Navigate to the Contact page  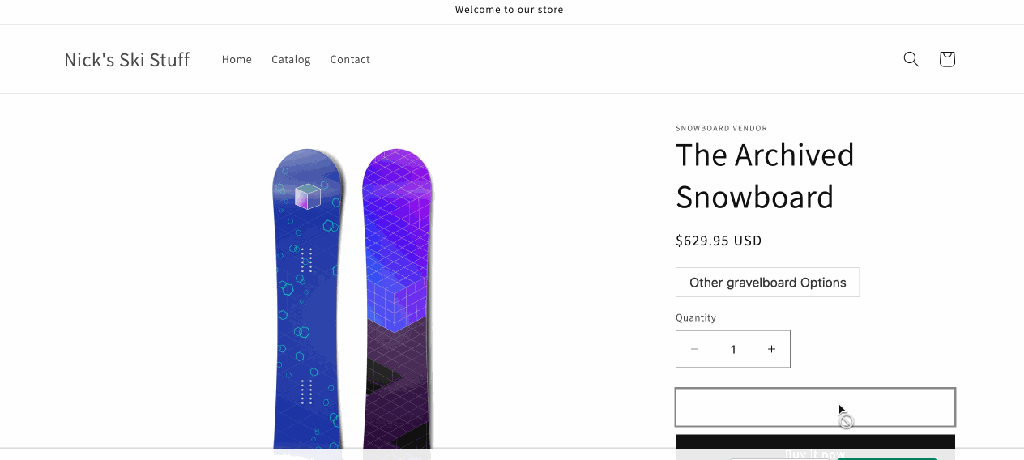pyautogui.click(x=350, y=59)
